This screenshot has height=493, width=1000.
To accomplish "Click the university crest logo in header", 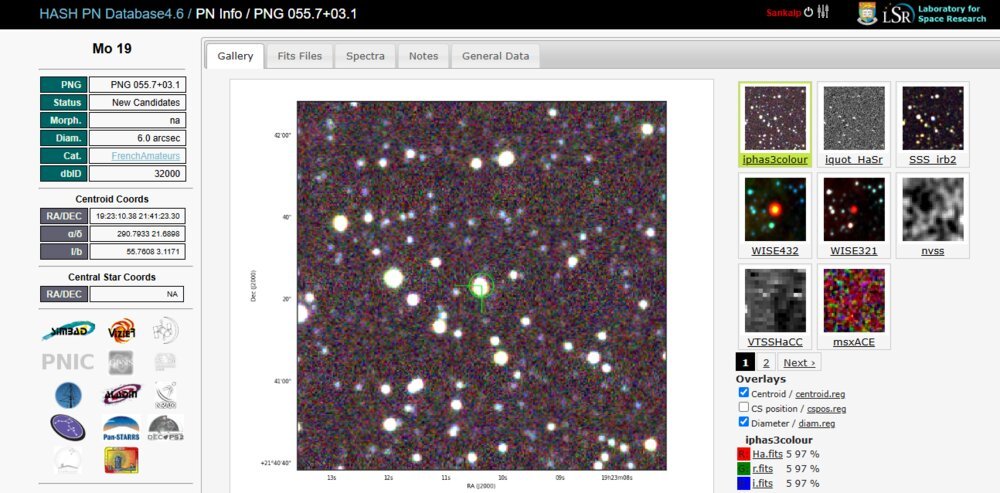I will tap(867, 13).
